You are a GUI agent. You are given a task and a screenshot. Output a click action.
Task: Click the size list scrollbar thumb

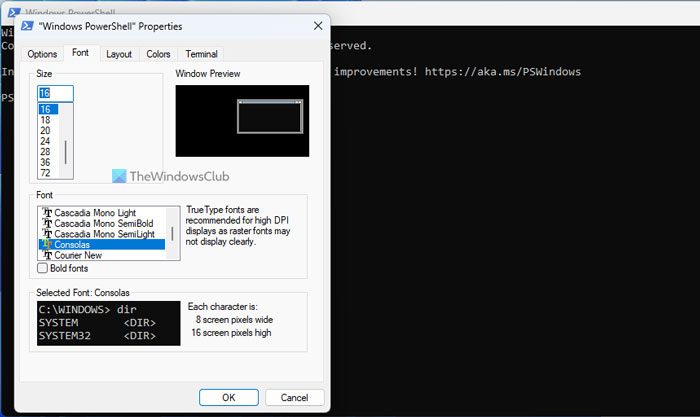click(66, 152)
